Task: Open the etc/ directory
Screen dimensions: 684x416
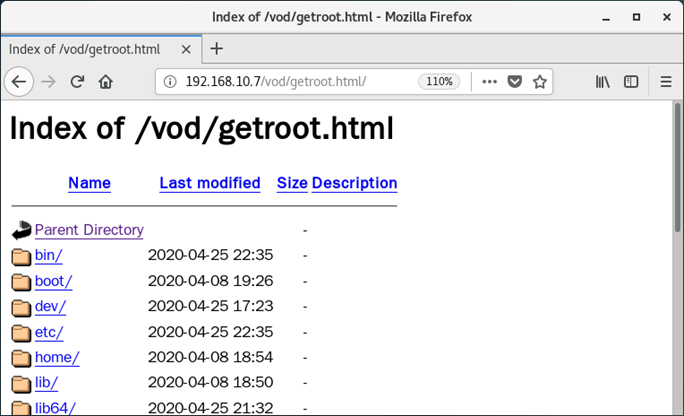Action: click(49, 332)
